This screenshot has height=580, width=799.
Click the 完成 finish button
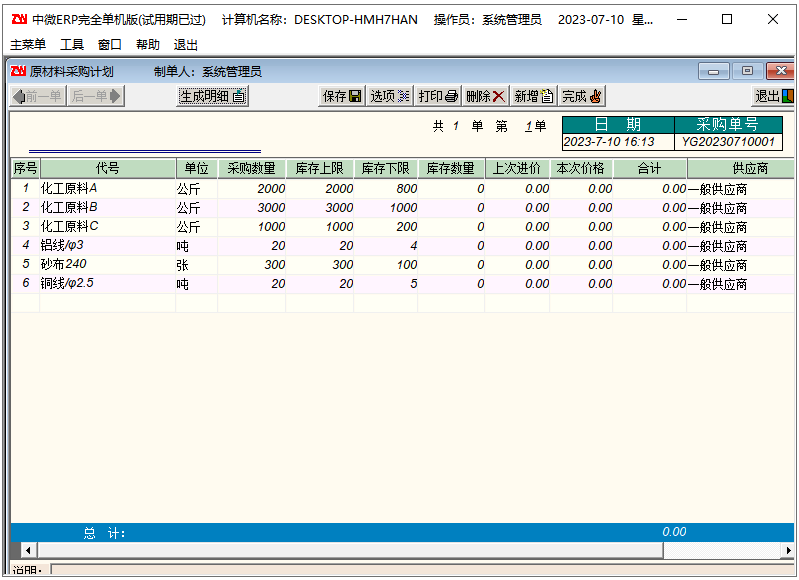(582, 96)
